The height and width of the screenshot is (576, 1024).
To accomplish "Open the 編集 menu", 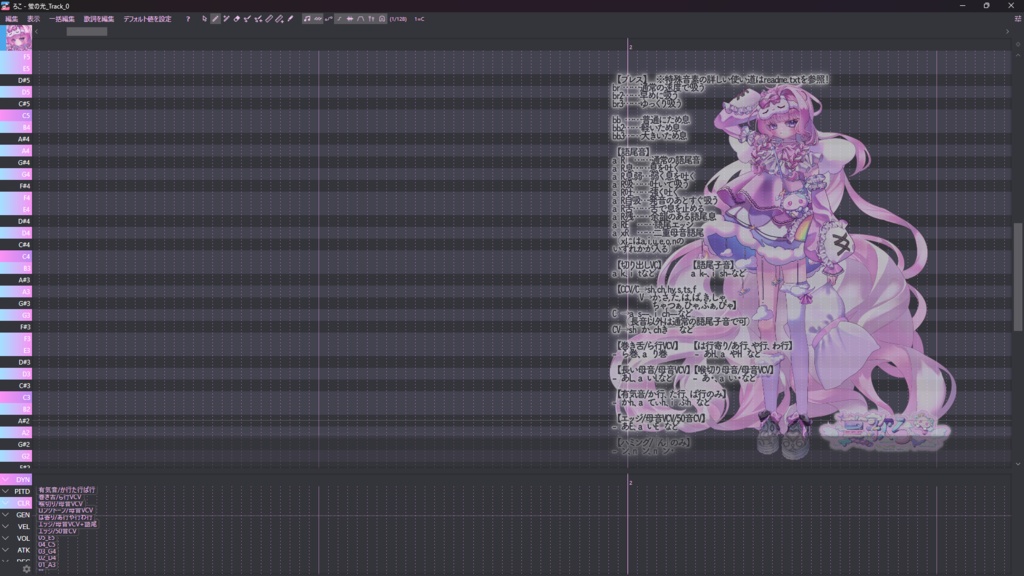I will coord(12,19).
